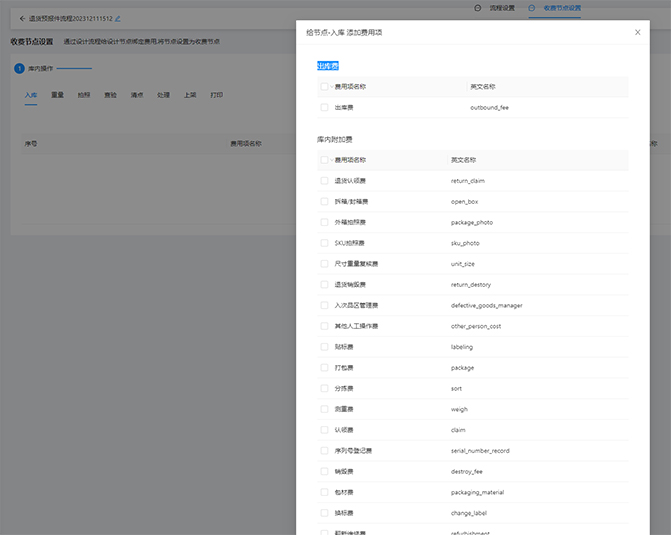Check the weigh row checkbox
The image size is (671, 535).
point(324,409)
